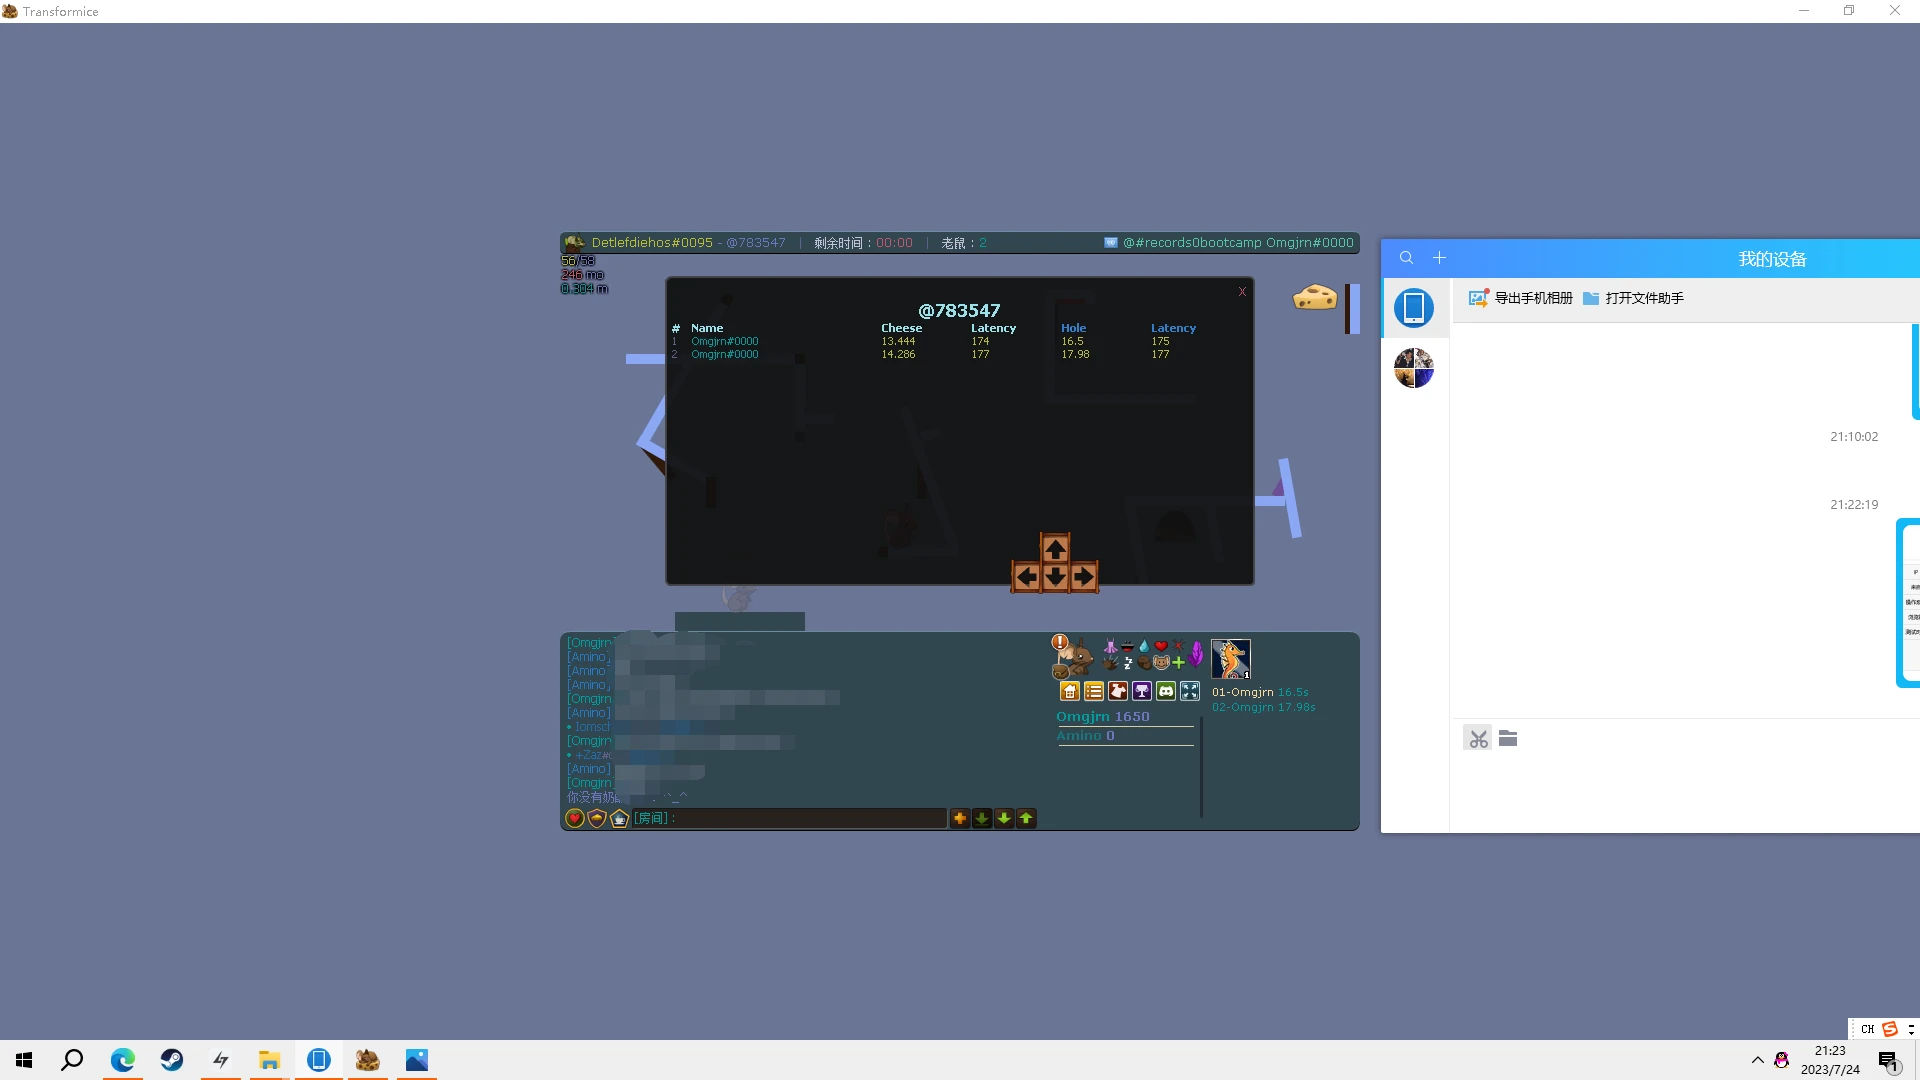This screenshot has height=1080, width=1920.
Task: Click the cheese time 14.286
Action: click(898, 354)
